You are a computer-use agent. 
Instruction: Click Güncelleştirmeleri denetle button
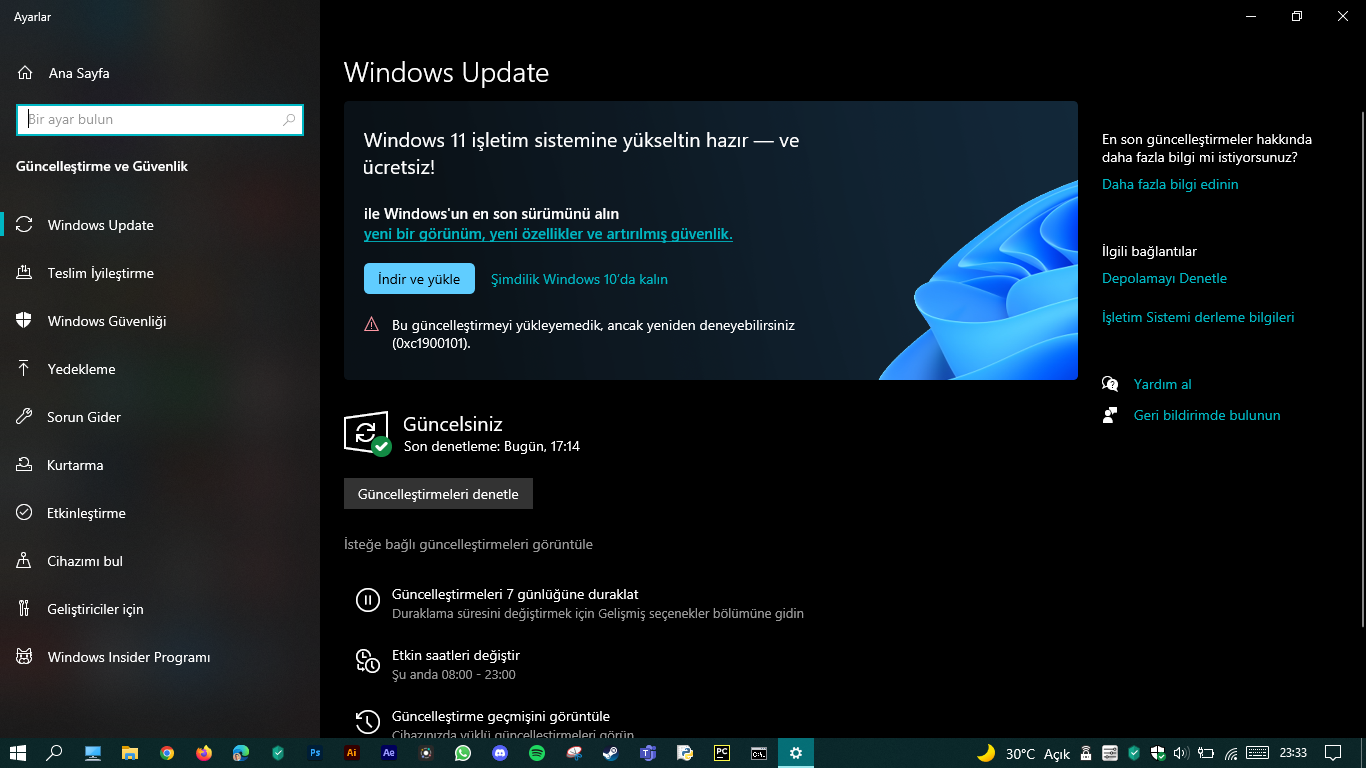(438, 494)
